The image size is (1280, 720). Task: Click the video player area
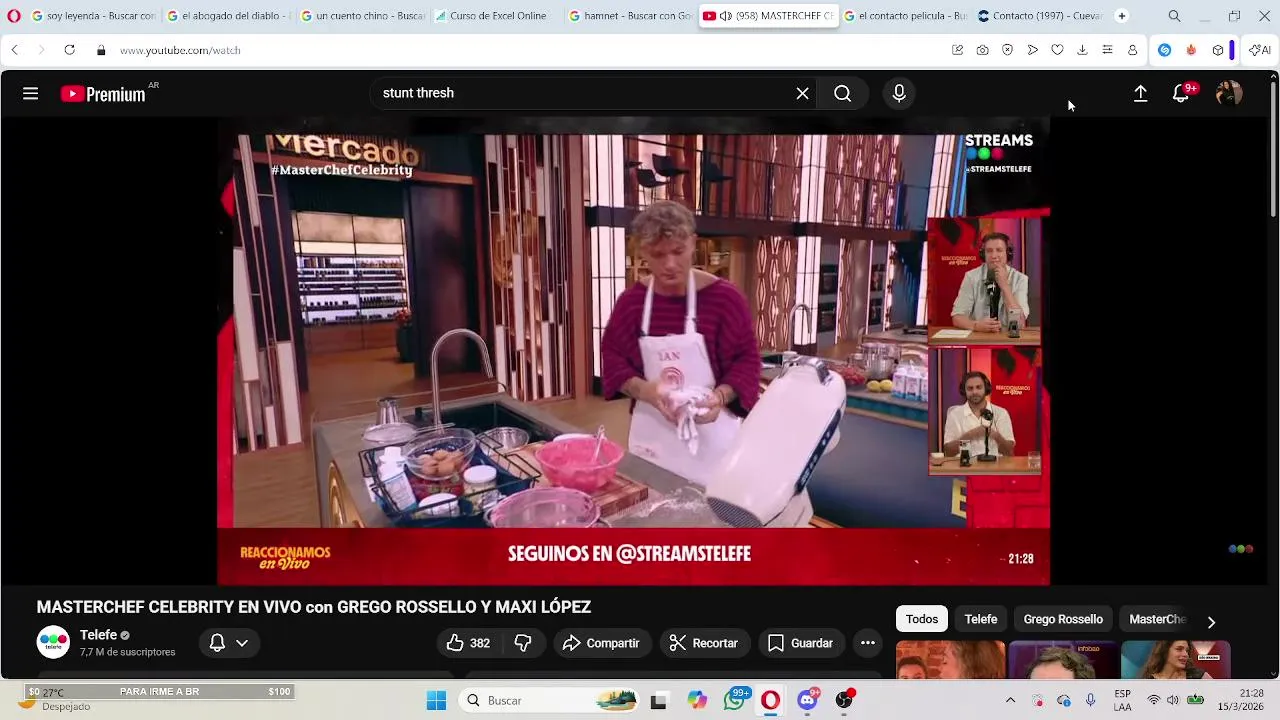point(633,351)
